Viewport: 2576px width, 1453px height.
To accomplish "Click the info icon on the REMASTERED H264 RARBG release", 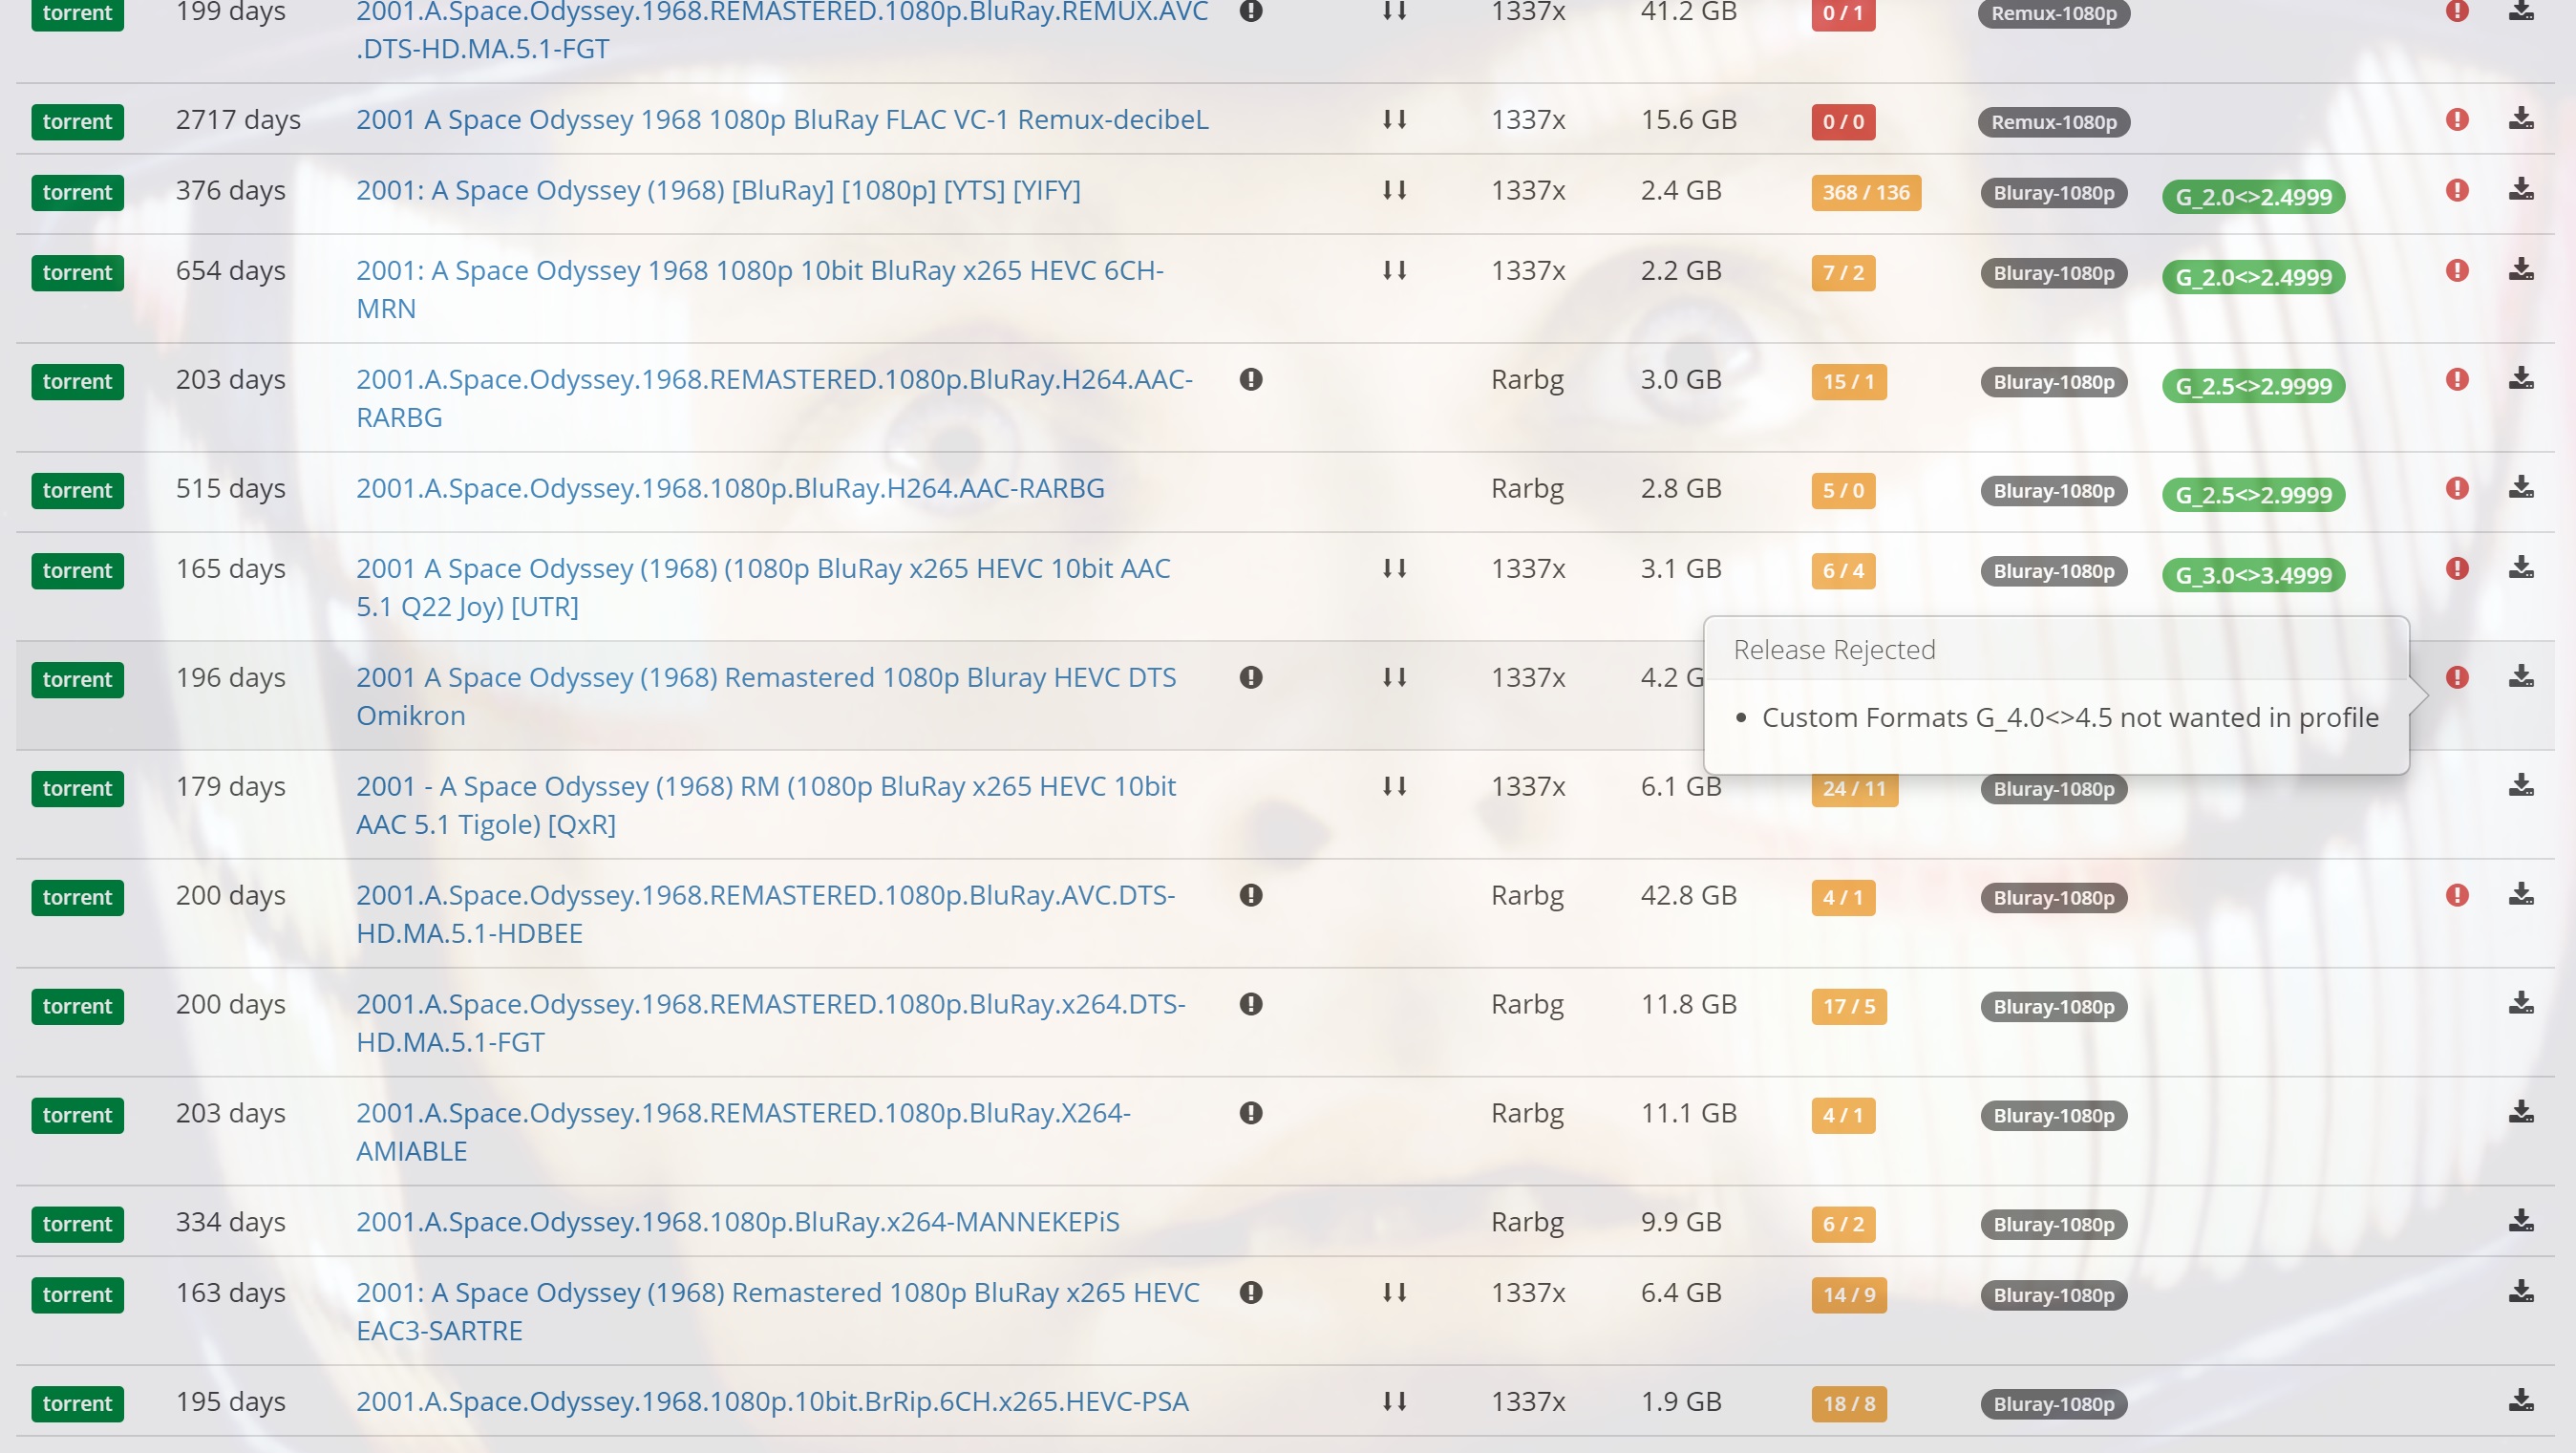I will (x=1250, y=380).
